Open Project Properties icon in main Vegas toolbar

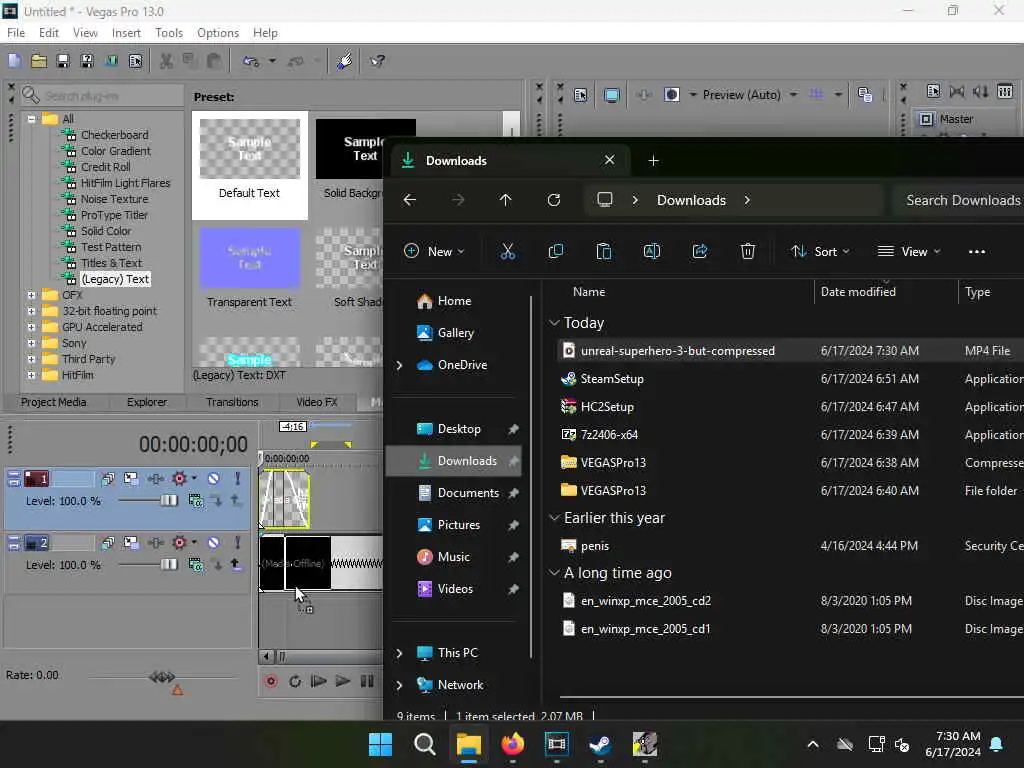tap(135, 61)
